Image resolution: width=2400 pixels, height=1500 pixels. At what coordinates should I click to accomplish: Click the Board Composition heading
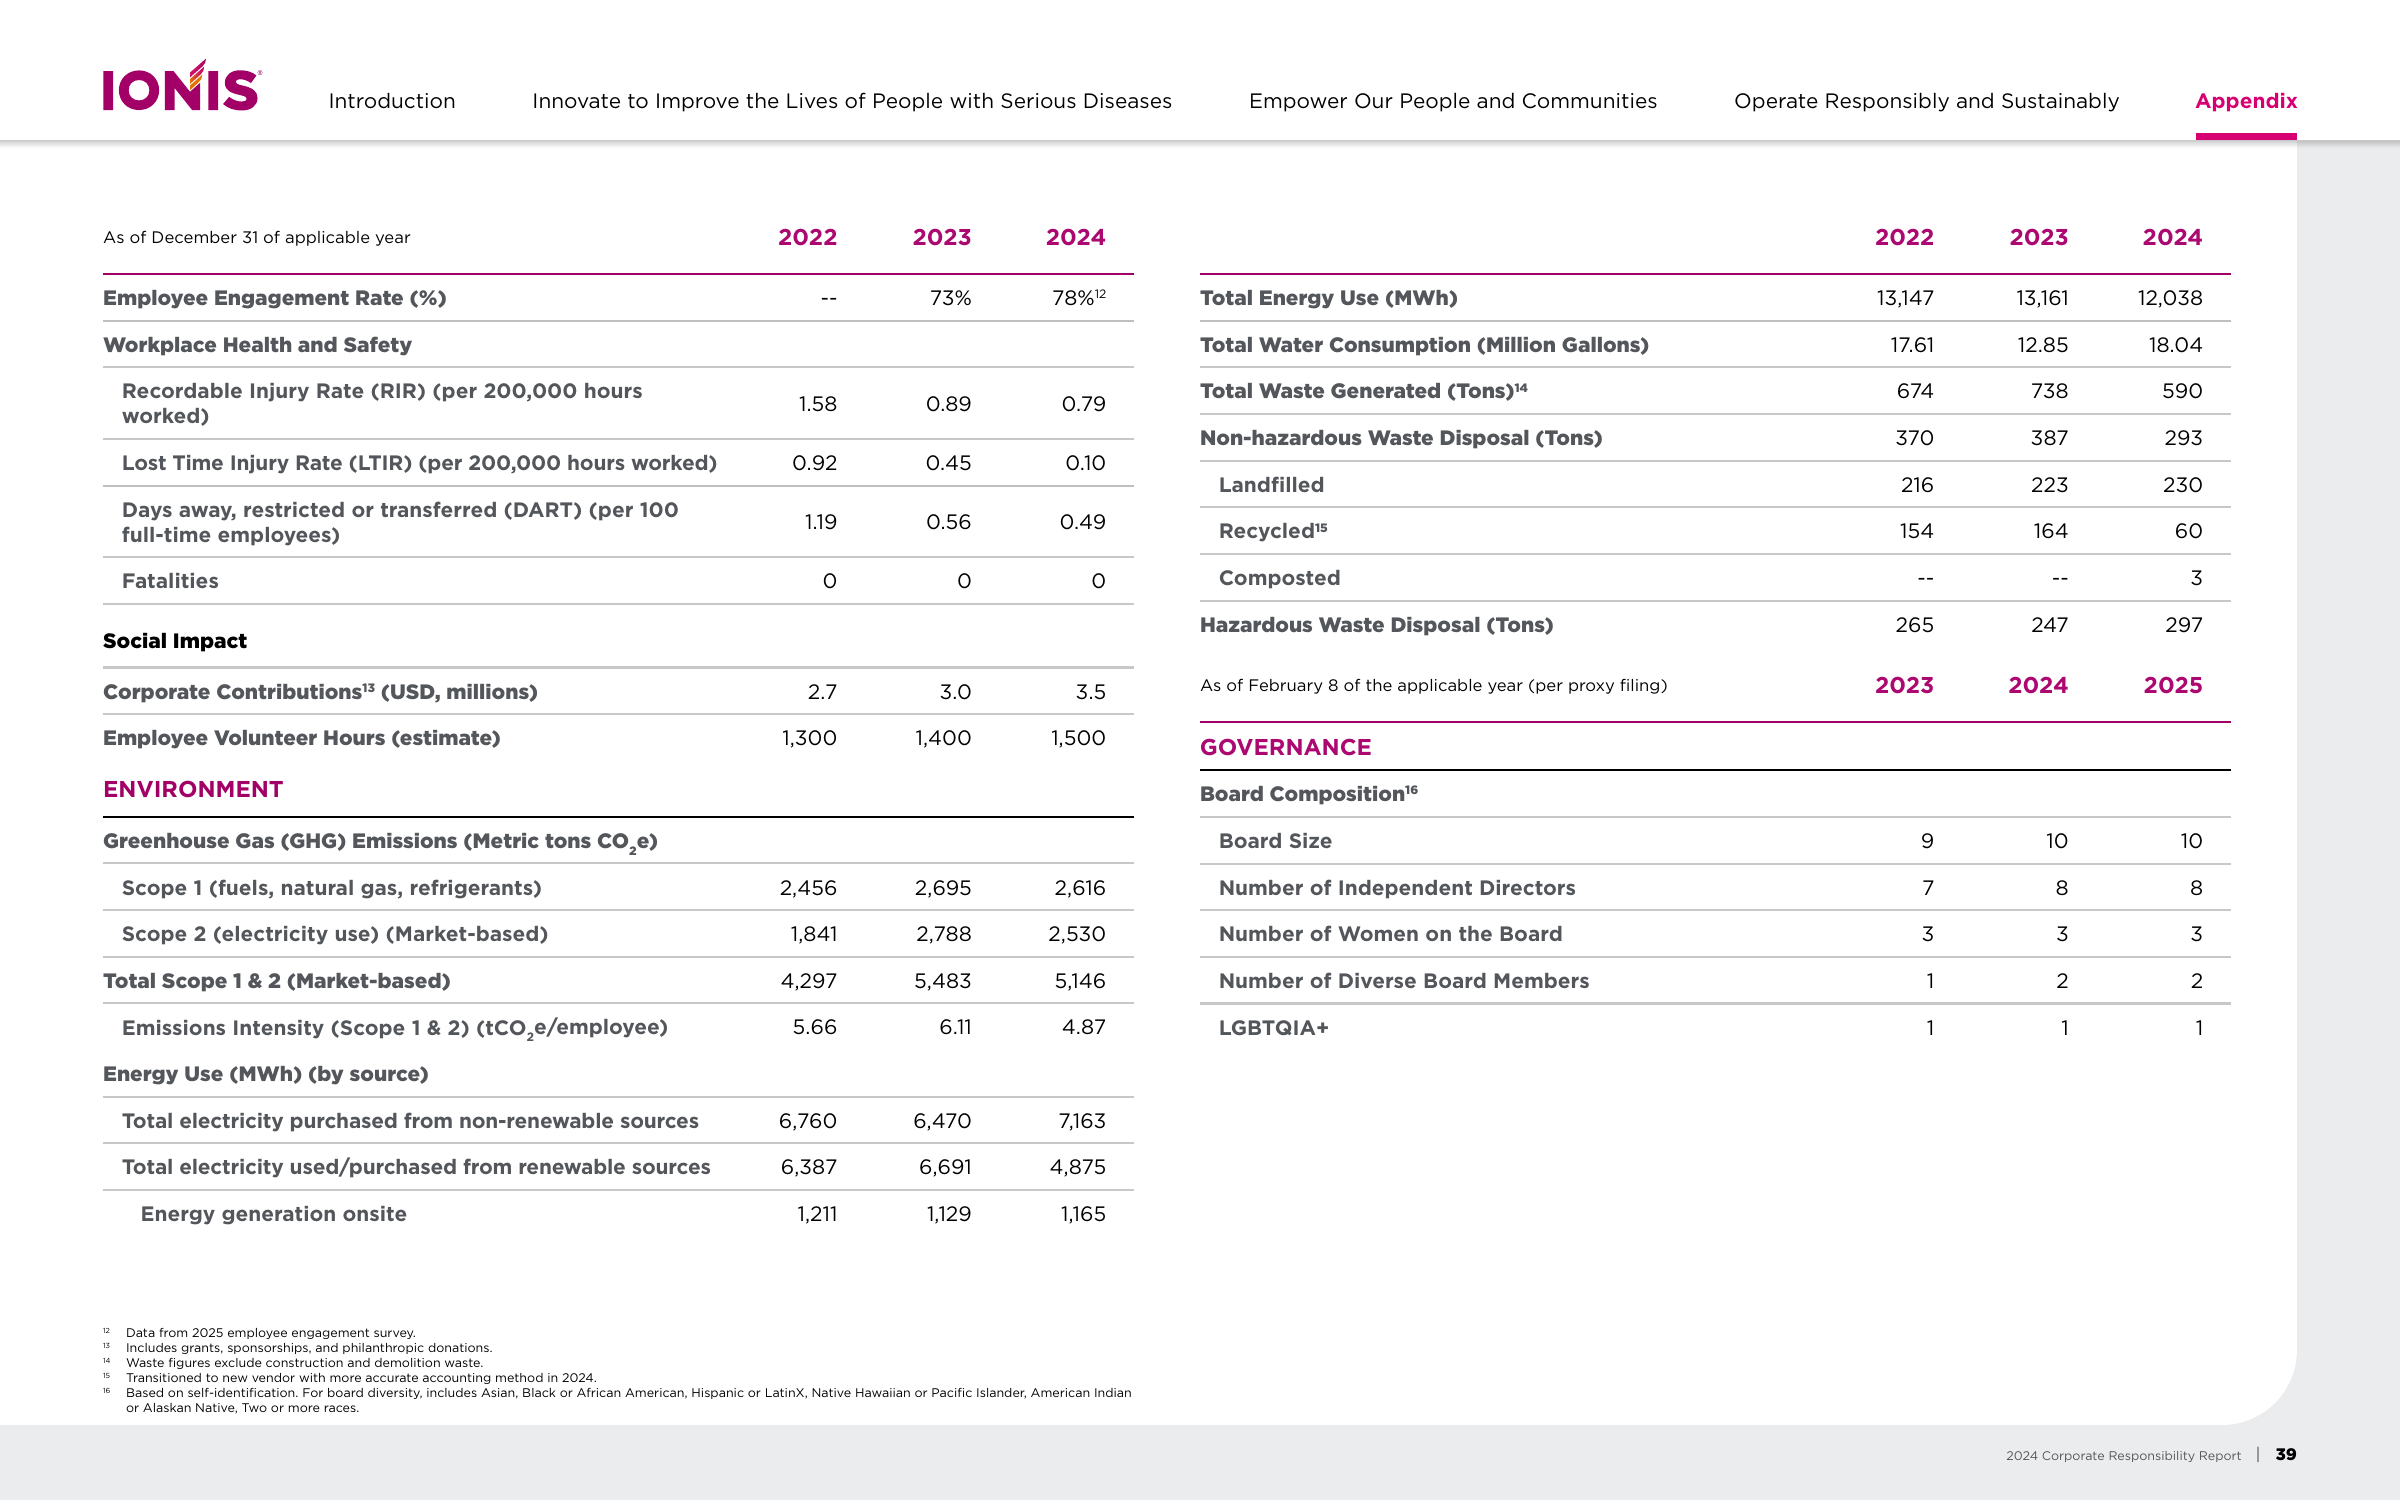(x=1309, y=794)
